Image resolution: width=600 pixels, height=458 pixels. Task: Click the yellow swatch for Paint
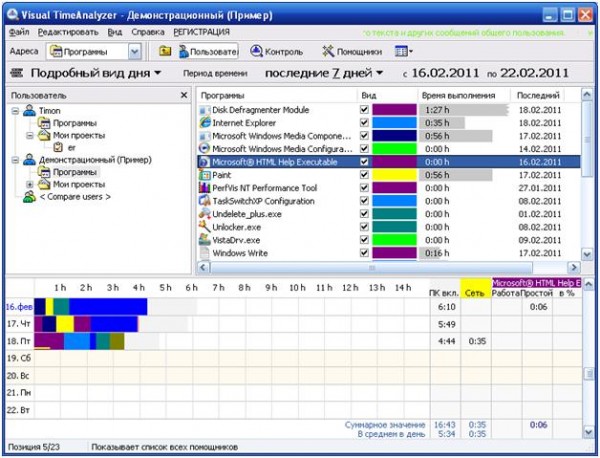(395, 175)
